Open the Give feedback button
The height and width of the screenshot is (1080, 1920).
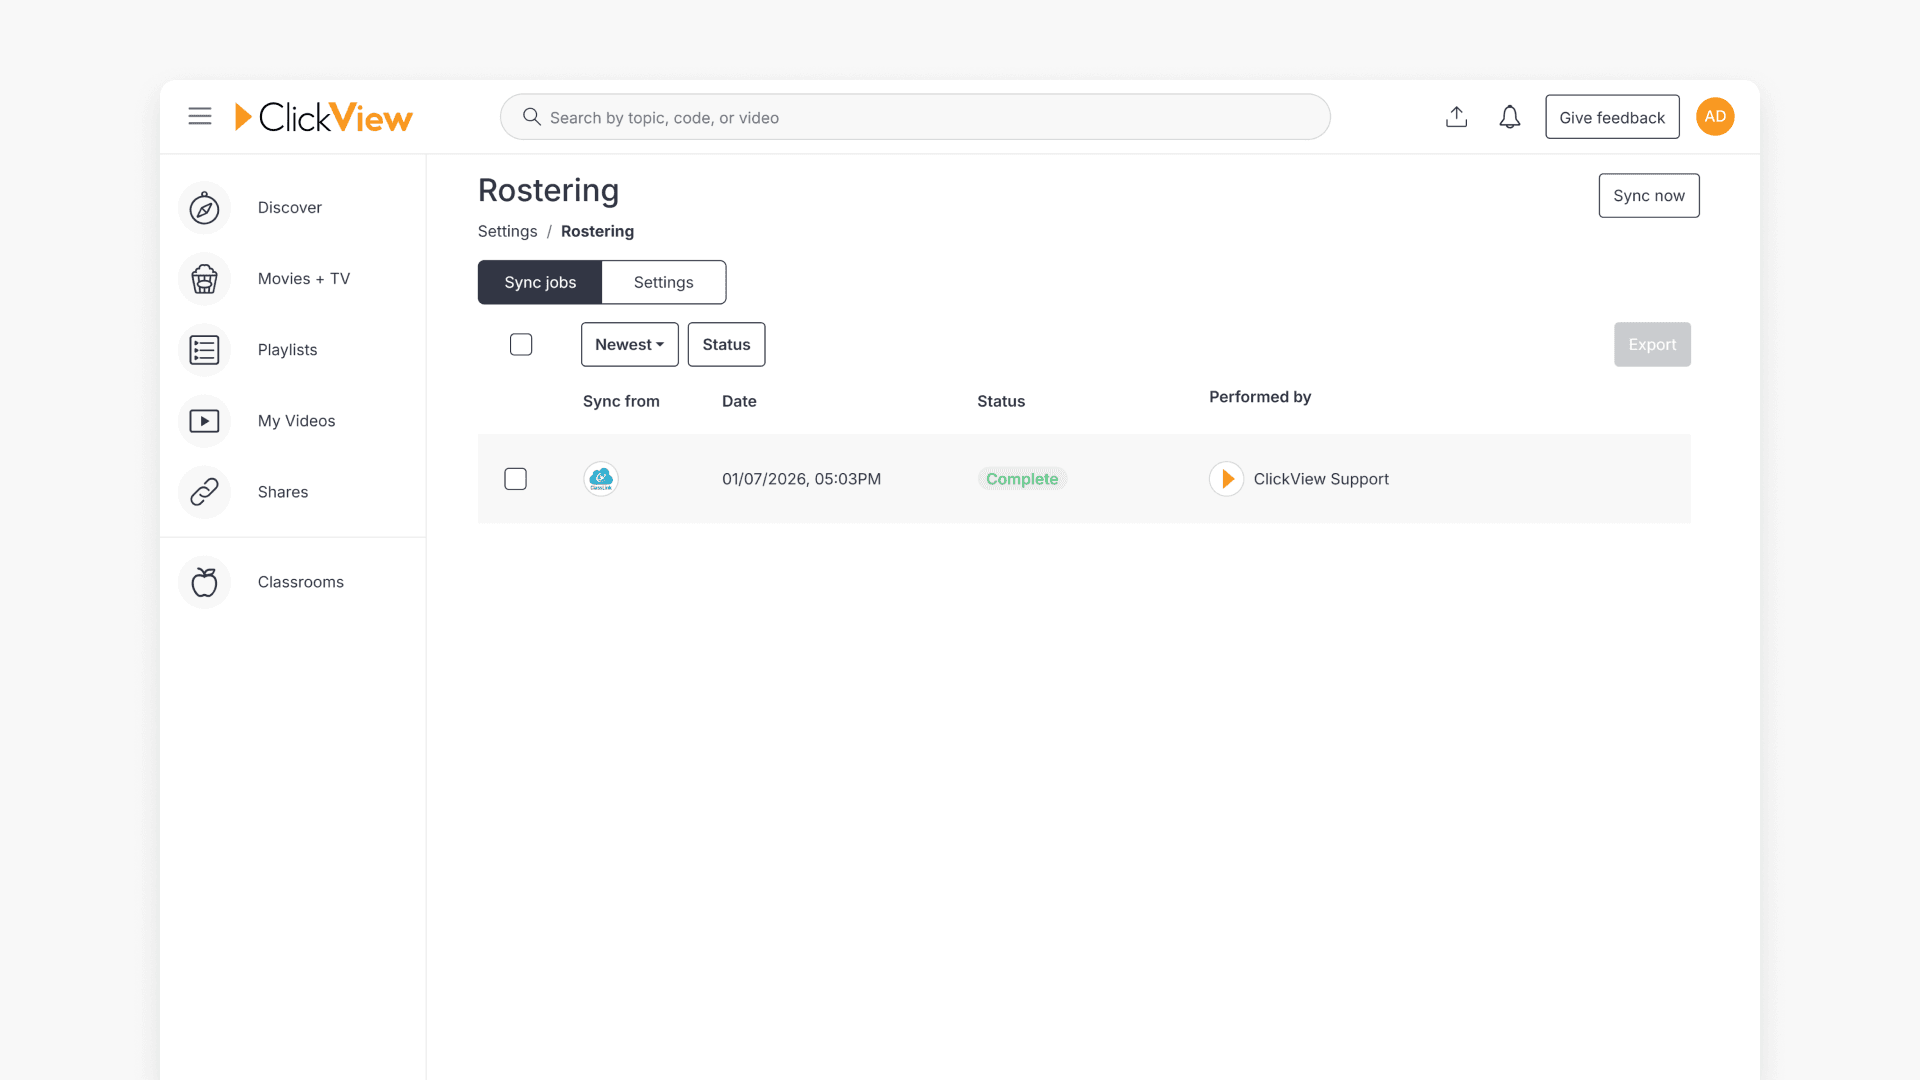(1612, 116)
